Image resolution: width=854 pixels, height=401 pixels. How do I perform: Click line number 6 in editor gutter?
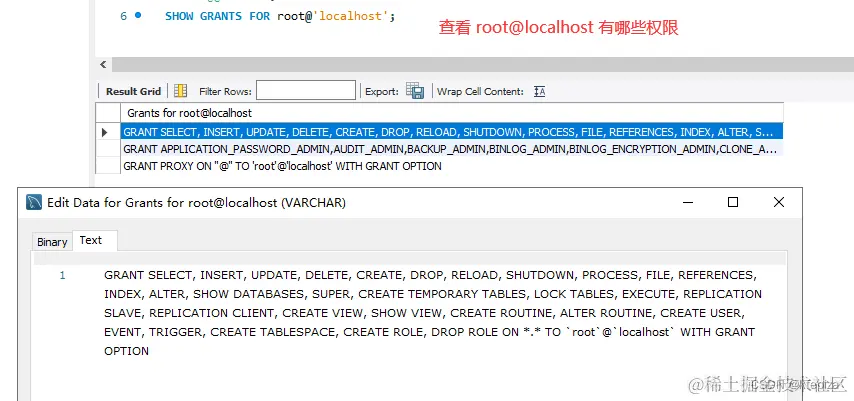(x=124, y=16)
